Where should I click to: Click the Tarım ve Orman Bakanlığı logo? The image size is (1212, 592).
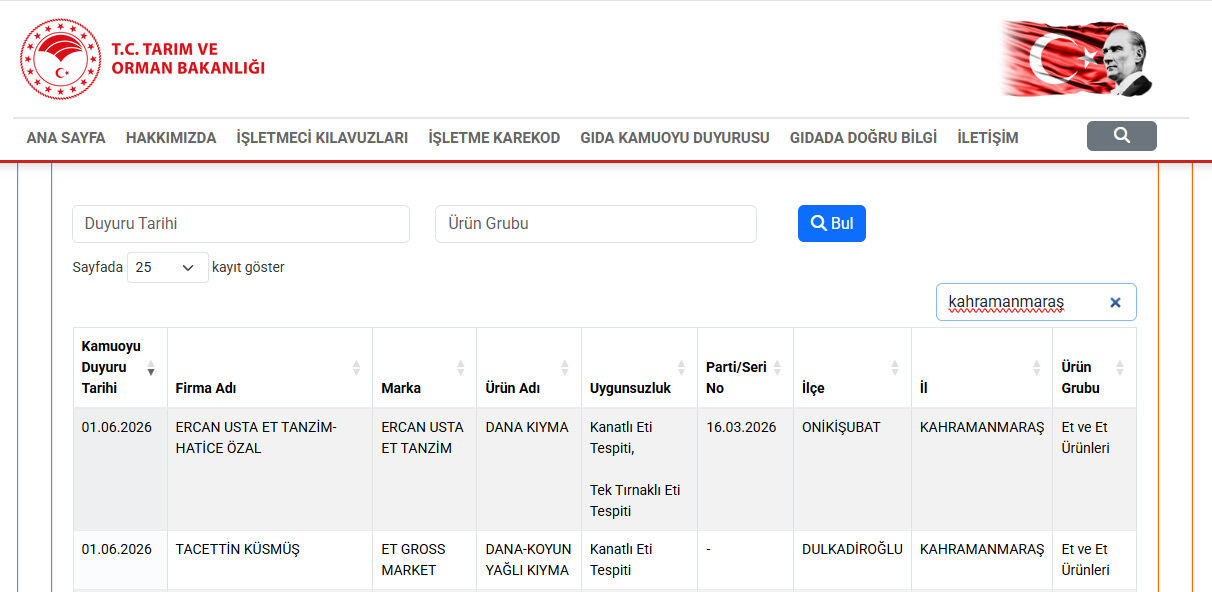[x=61, y=59]
